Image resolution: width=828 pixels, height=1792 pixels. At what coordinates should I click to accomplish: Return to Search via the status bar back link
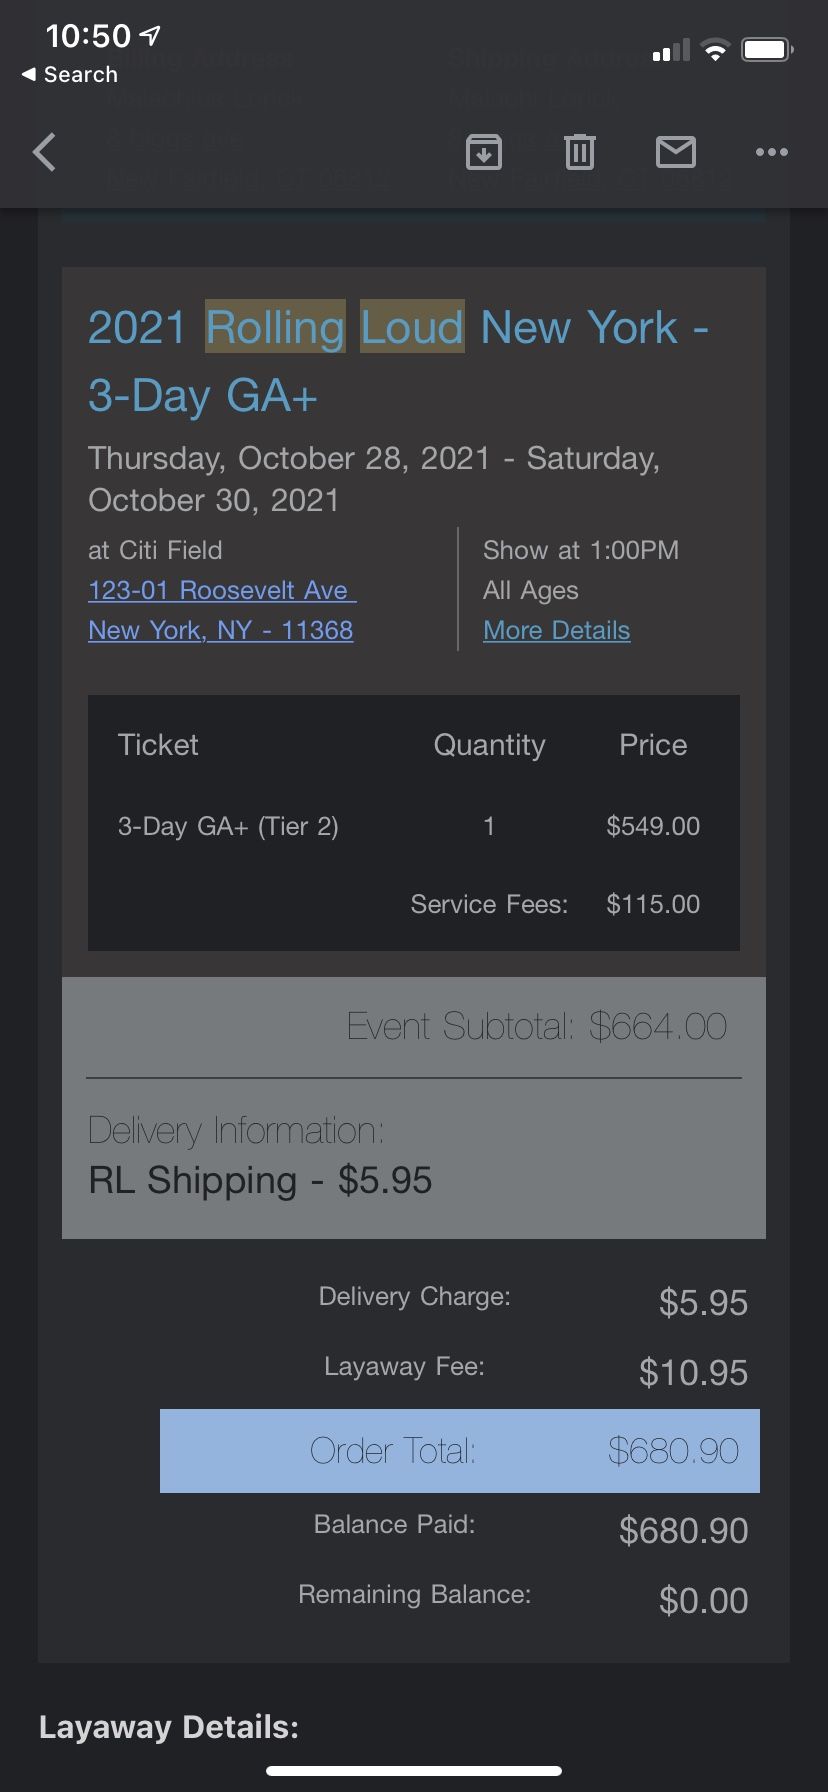(x=70, y=75)
